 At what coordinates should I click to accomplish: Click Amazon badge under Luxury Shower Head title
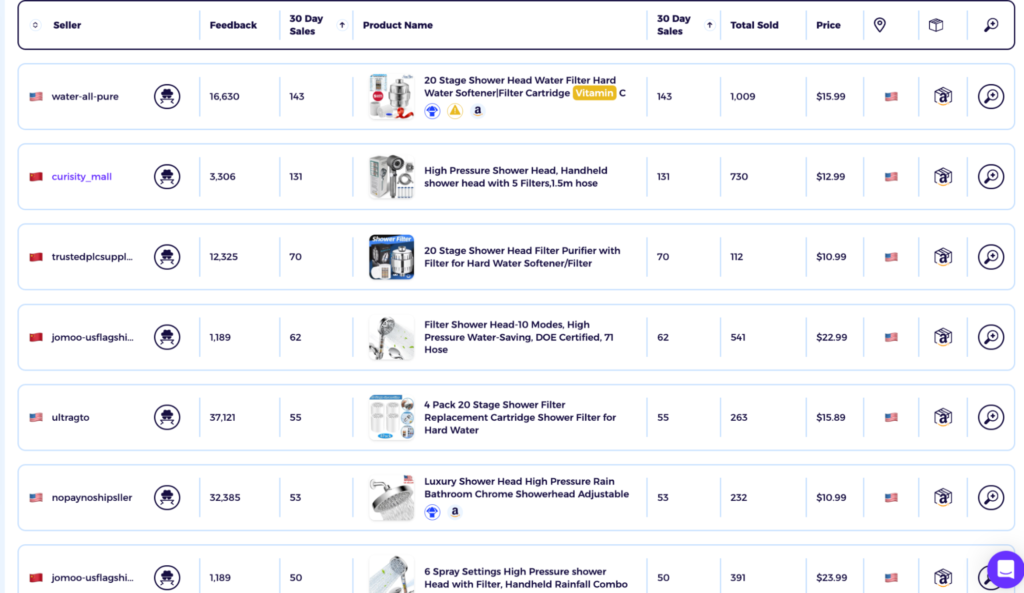tap(455, 512)
